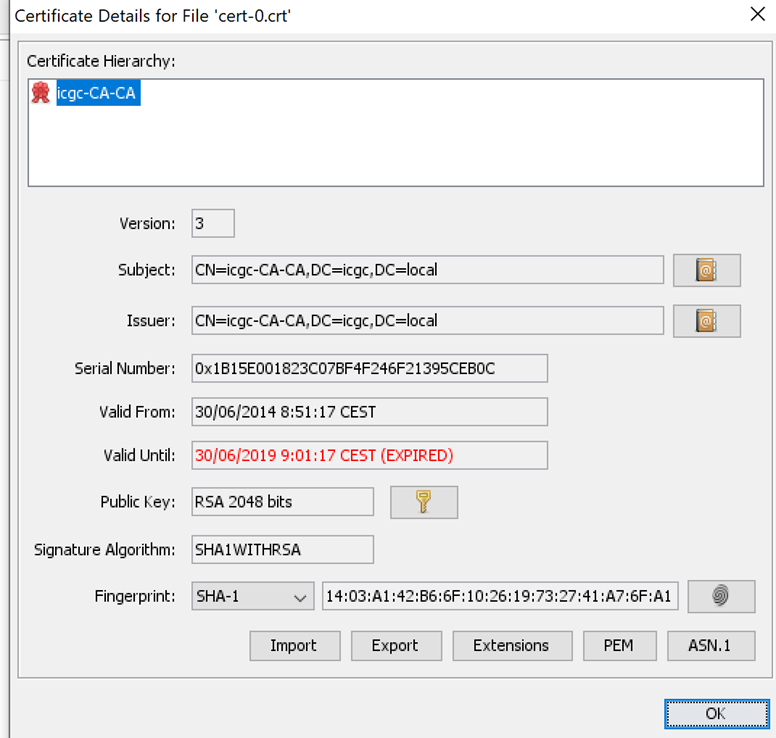Viewport: 776px width, 738px height.
Task: Click the Signature Algorithm field
Action: pos(283,549)
